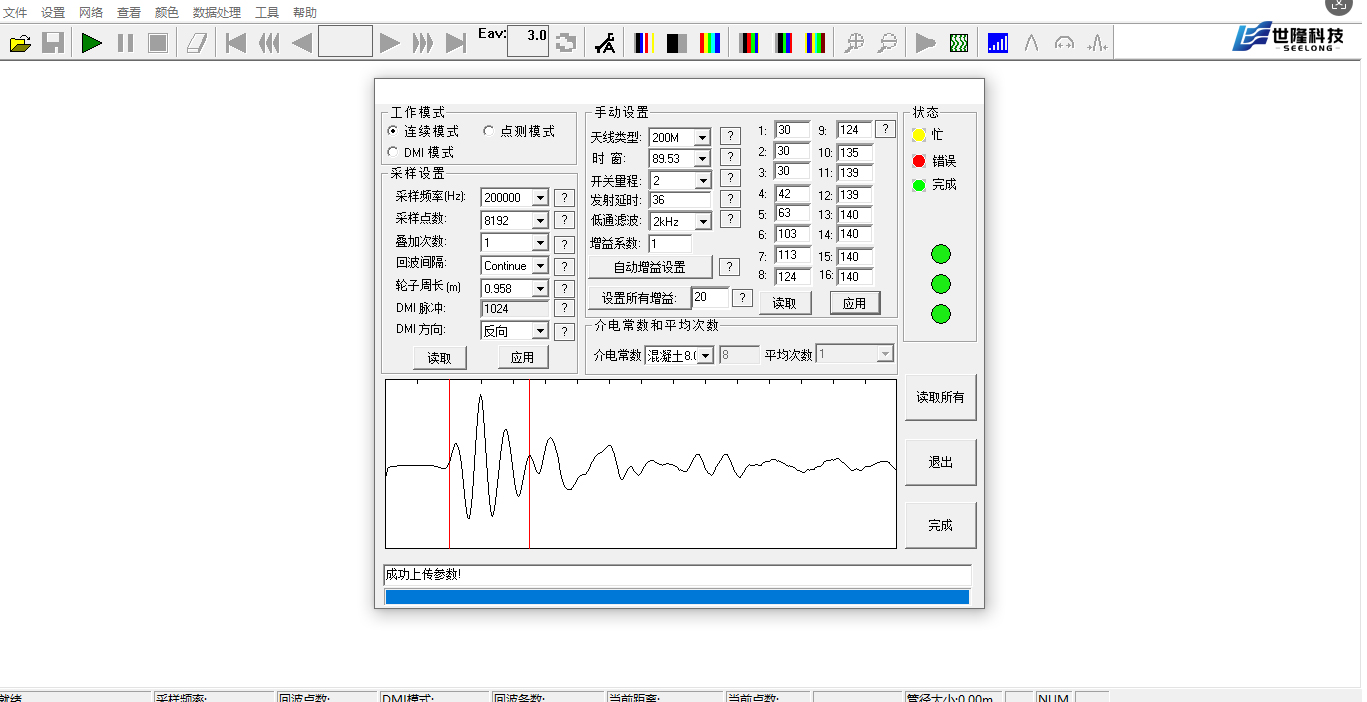1367x702 pixels.
Task: Select the rainbow palette icon
Action: click(x=710, y=43)
